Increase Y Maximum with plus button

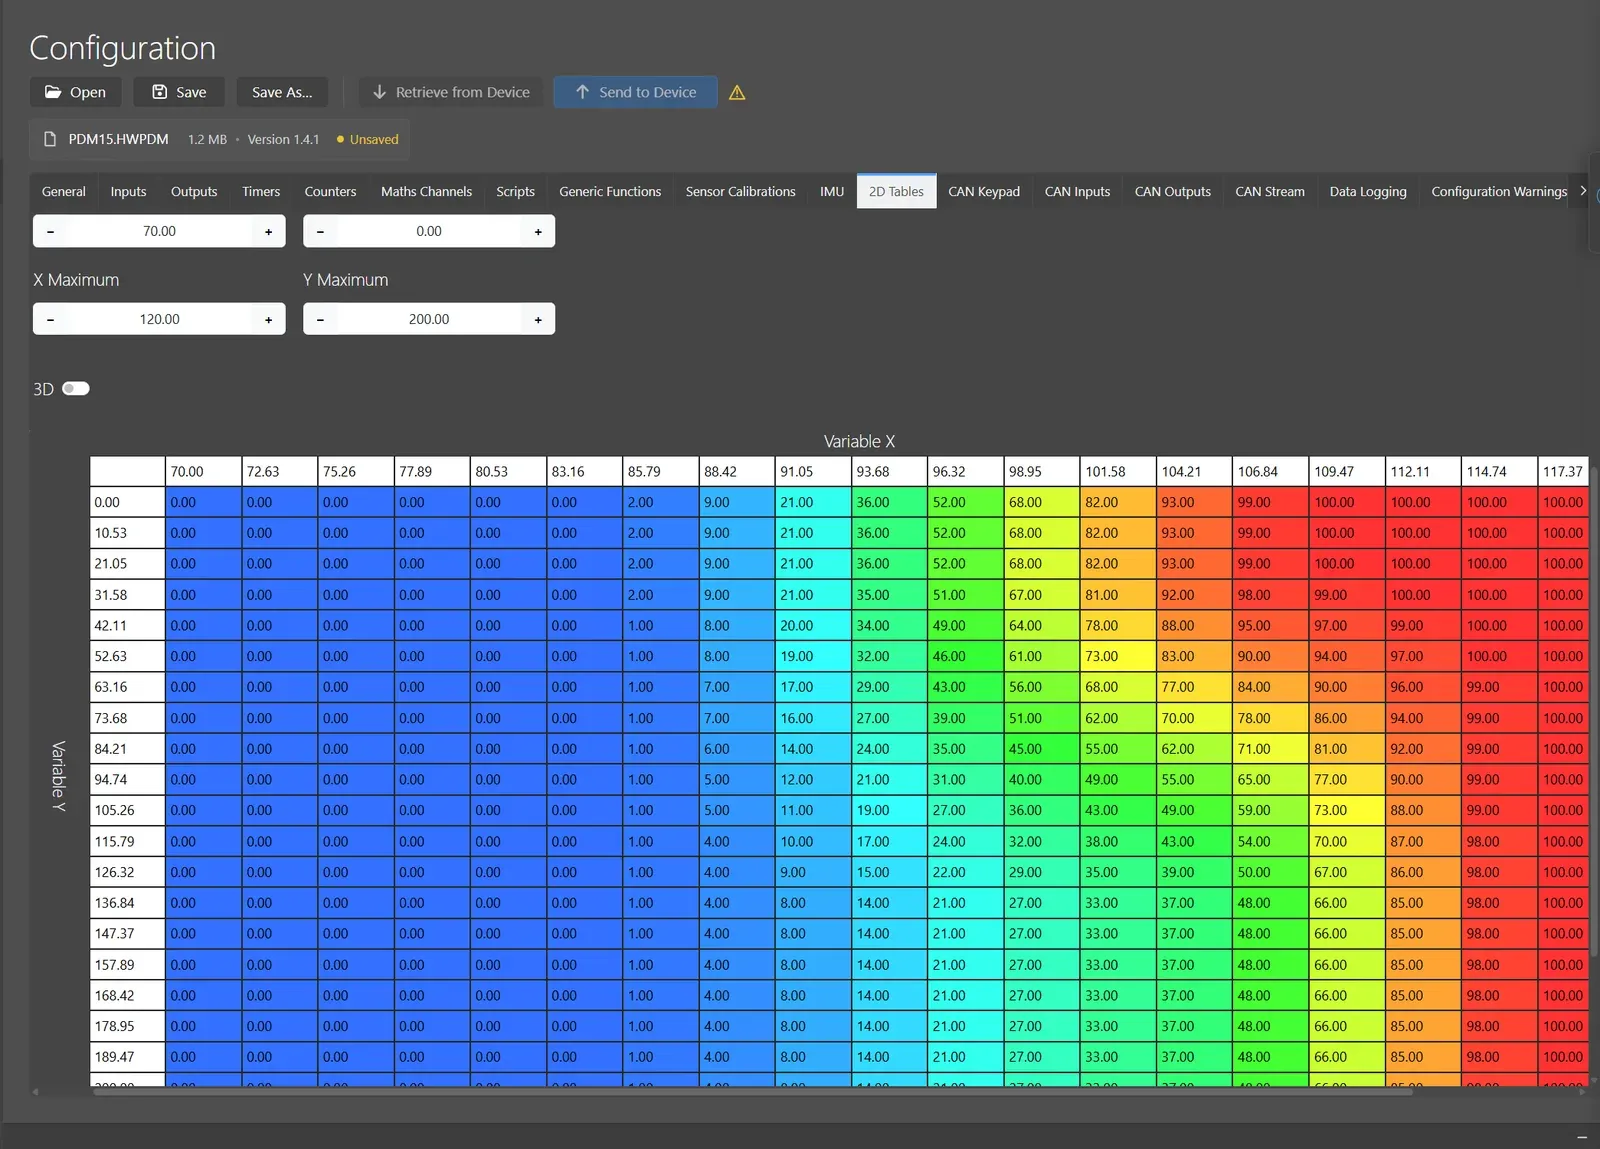pyautogui.click(x=538, y=320)
